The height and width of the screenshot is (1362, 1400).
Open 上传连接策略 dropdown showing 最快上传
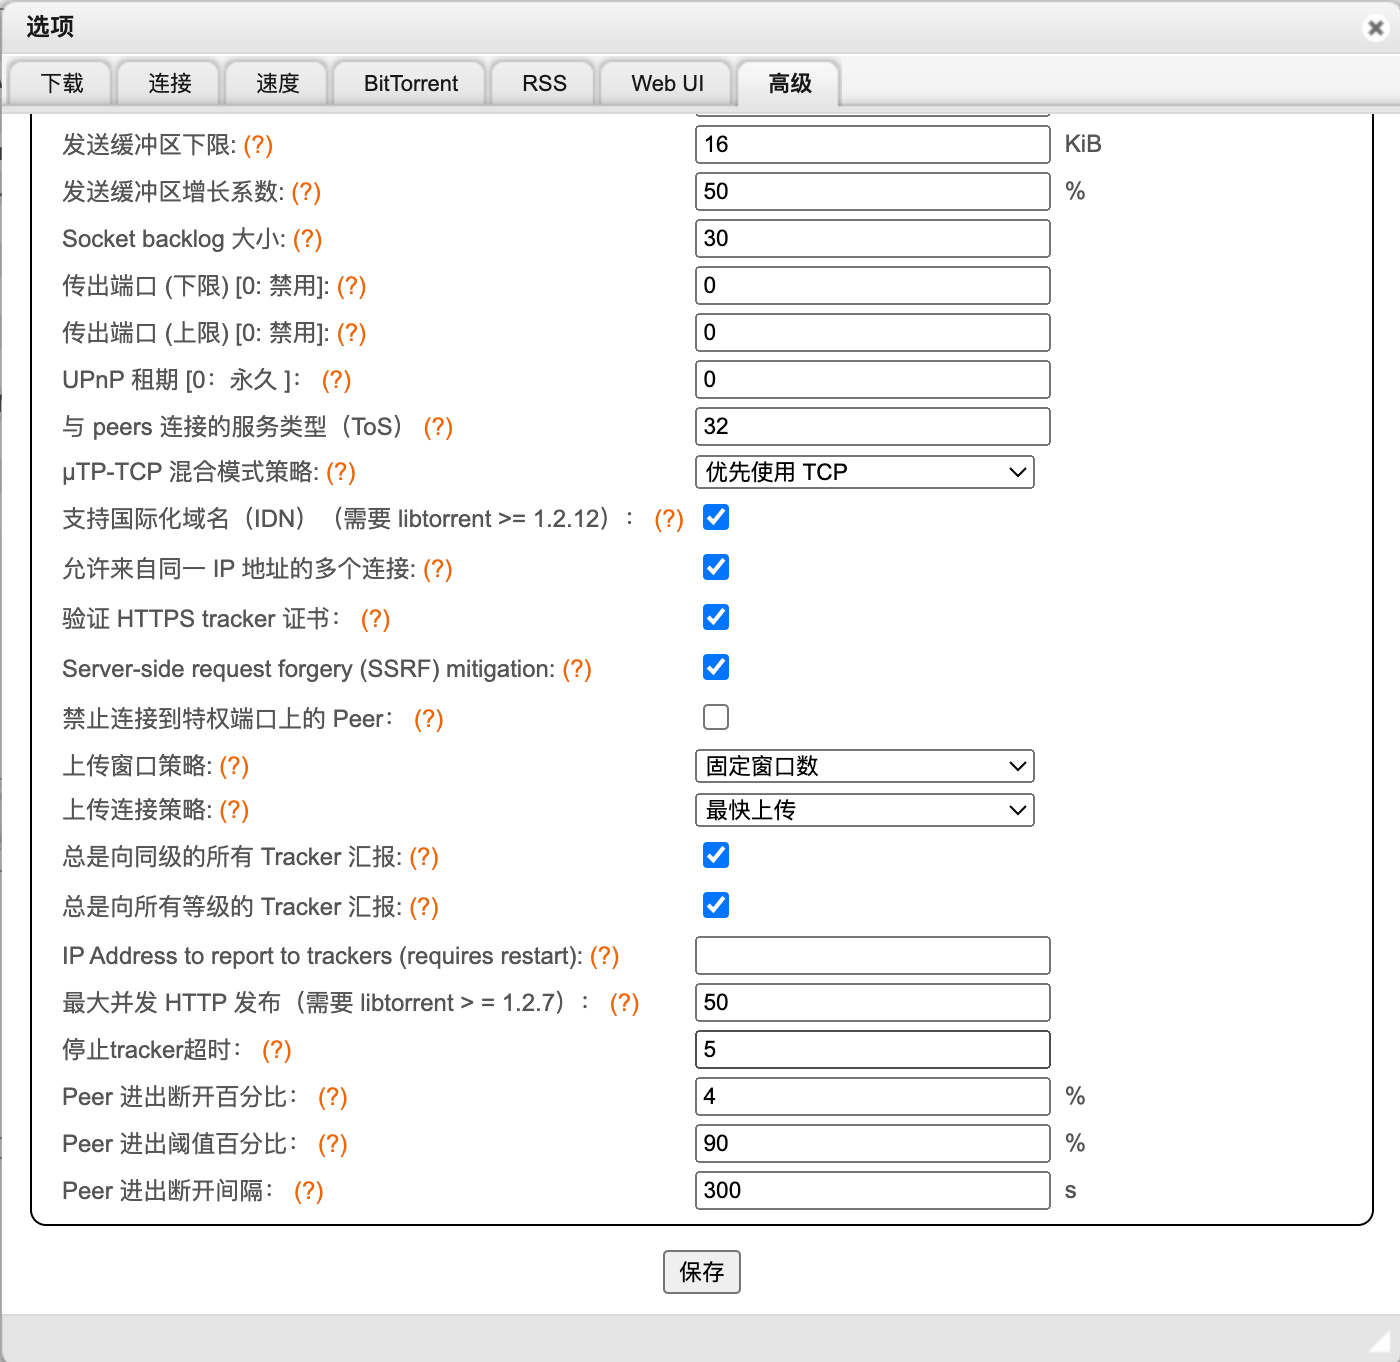864,810
